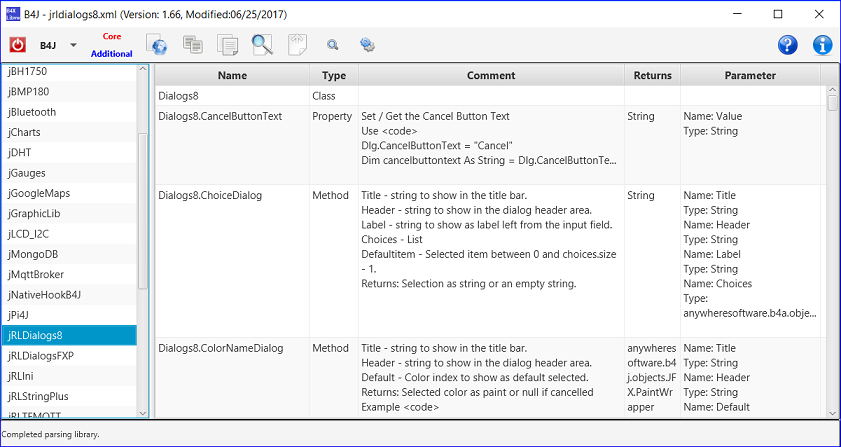The image size is (841, 447).
Task: Click the red power exit icon
Action: (x=18, y=45)
